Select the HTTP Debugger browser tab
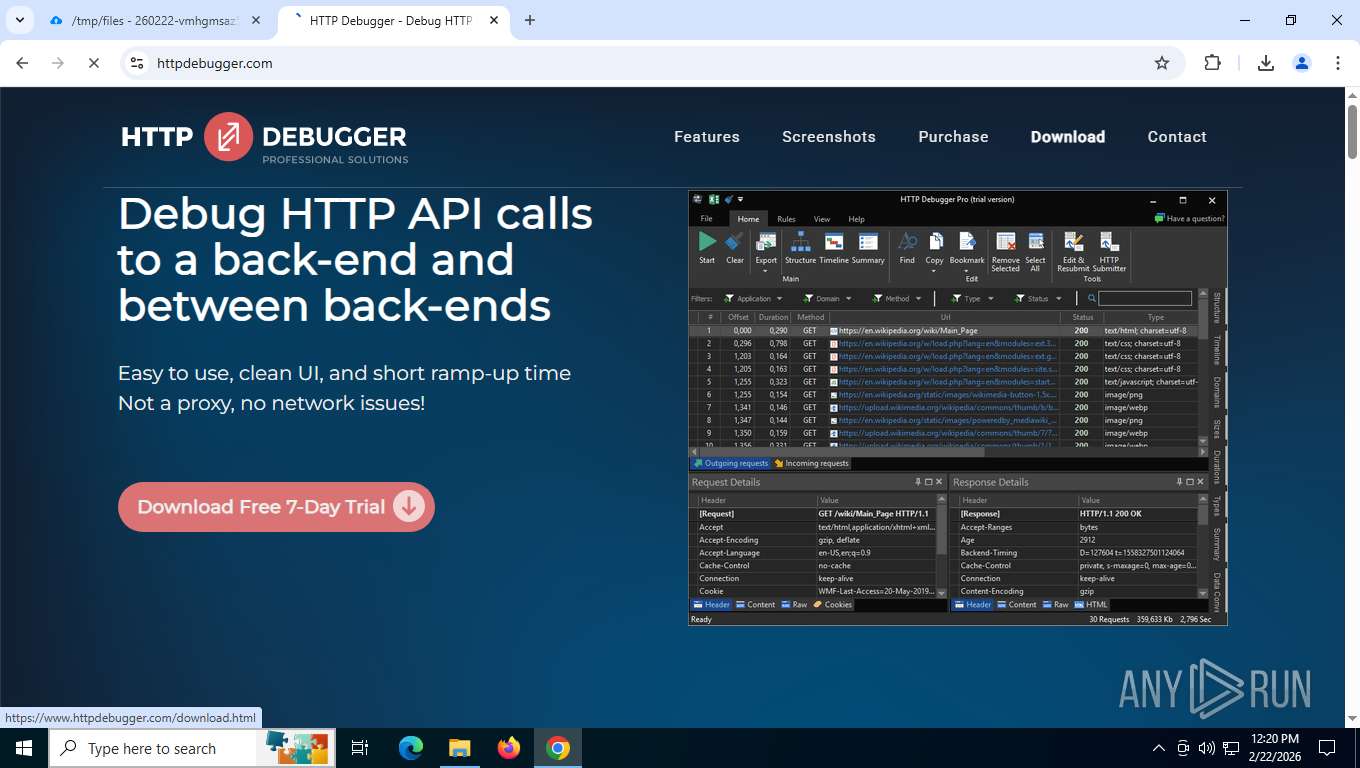Image resolution: width=1360 pixels, height=768 pixels. click(390, 20)
